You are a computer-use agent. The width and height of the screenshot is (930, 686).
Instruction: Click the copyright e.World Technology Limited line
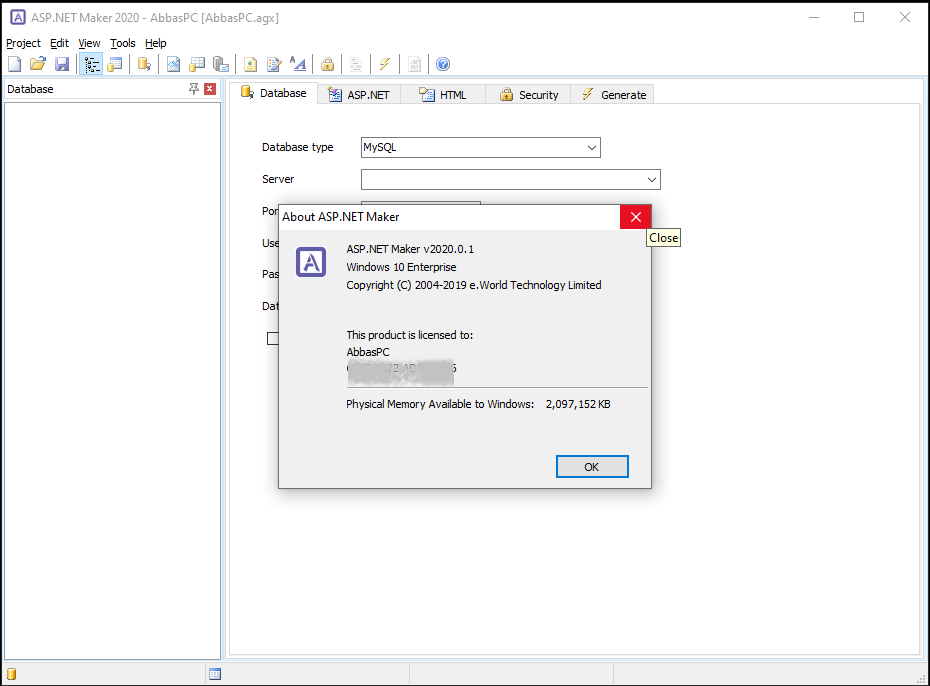click(x=474, y=285)
